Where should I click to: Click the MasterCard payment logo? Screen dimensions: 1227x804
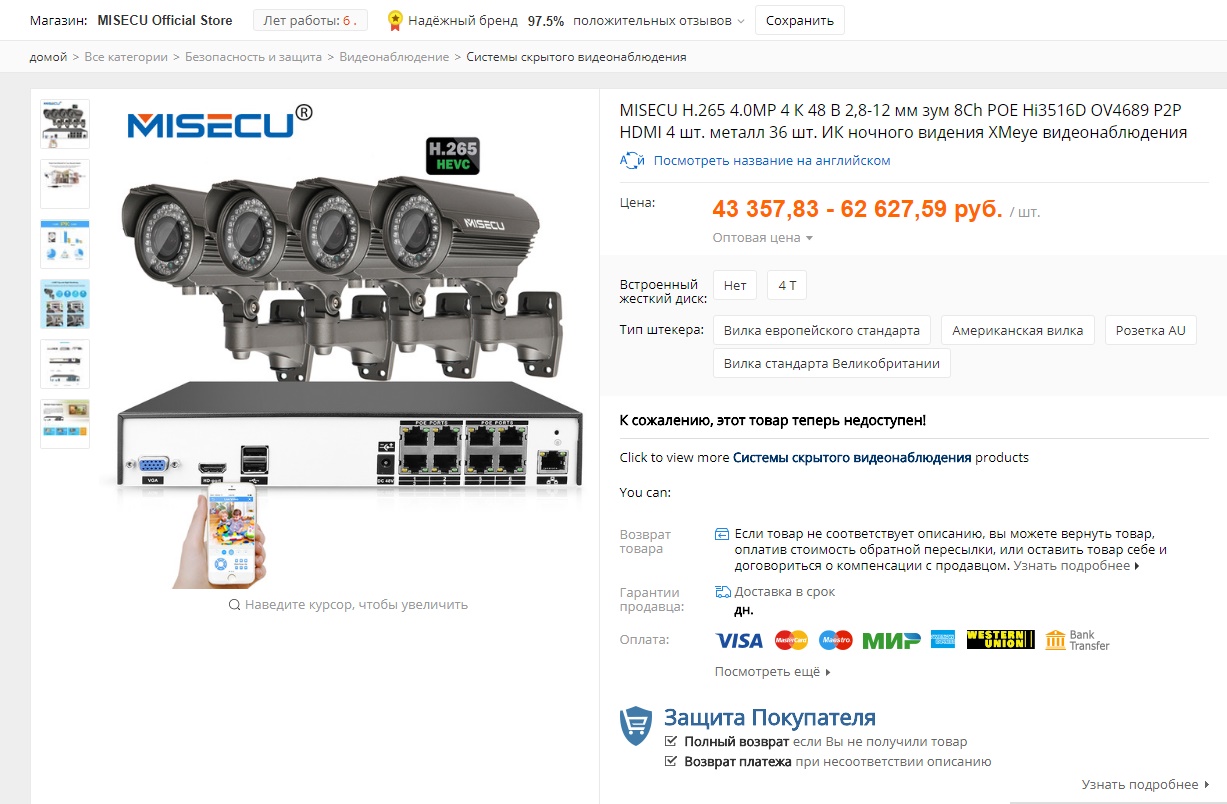click(x=791, y=640)
